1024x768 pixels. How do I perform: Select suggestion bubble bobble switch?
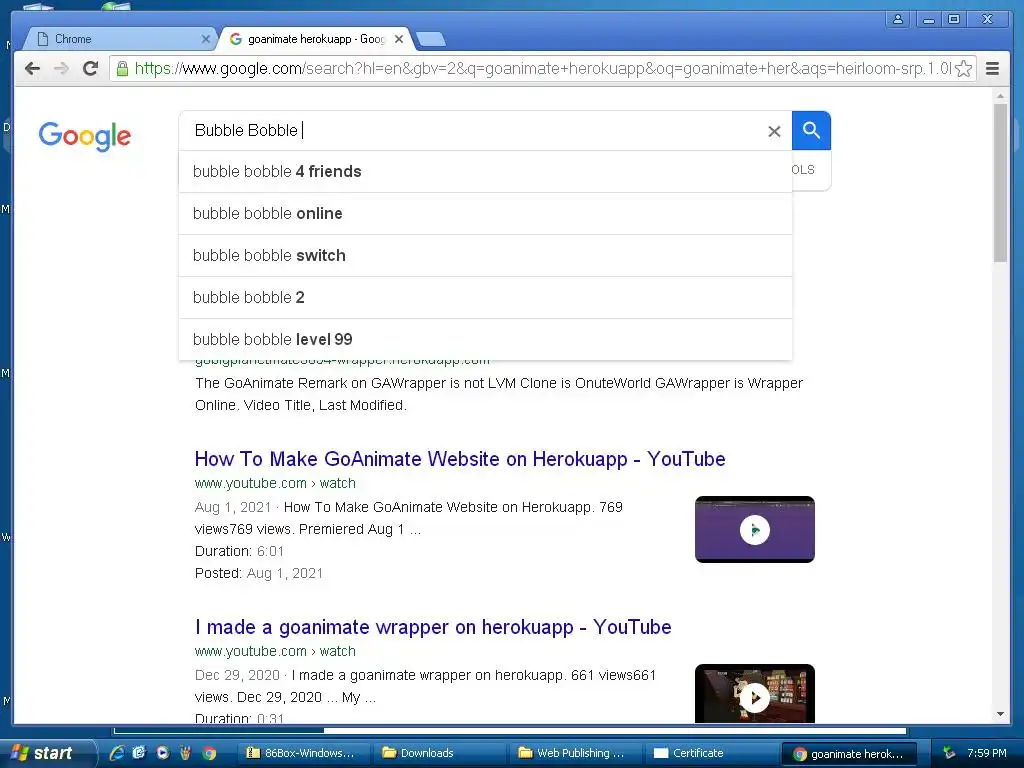(485, 255)
